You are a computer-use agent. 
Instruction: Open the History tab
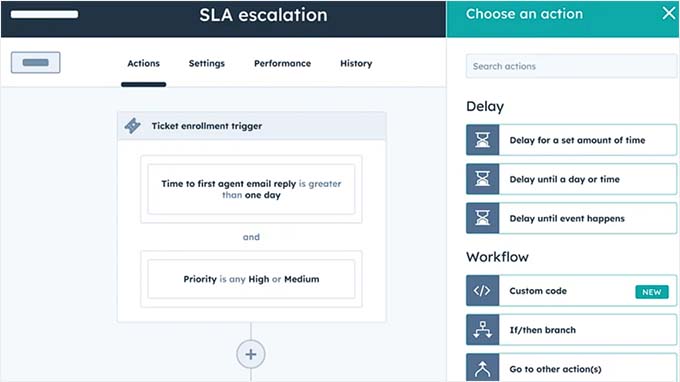coord(356,63)
